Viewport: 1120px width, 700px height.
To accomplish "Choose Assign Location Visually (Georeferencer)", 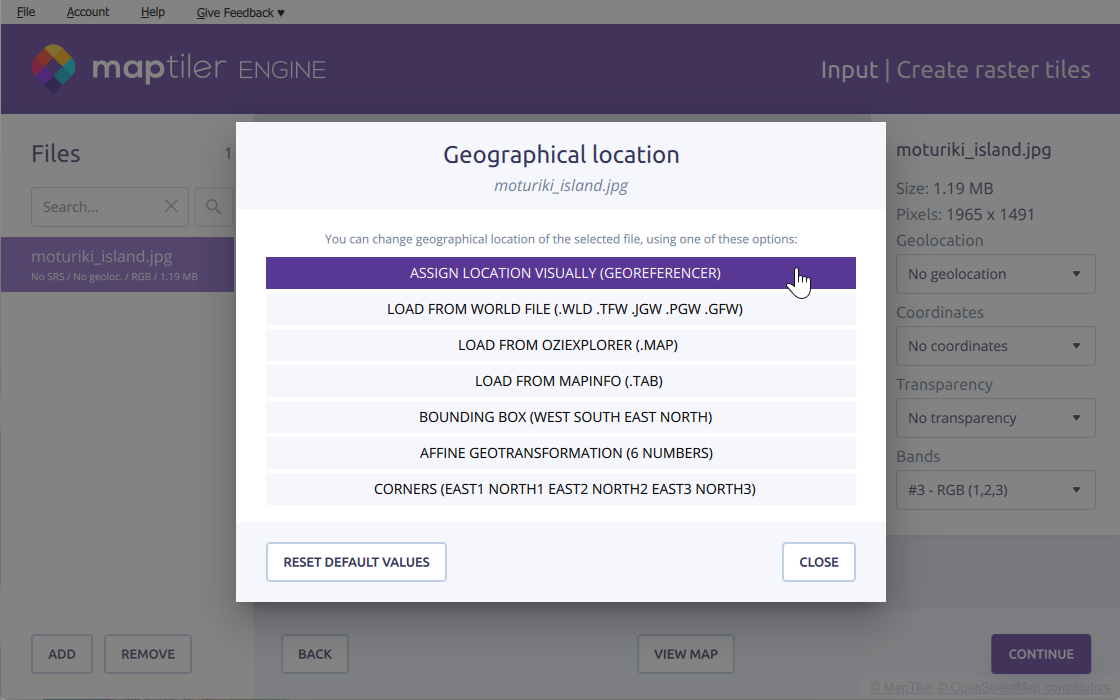I will (560, 273).
